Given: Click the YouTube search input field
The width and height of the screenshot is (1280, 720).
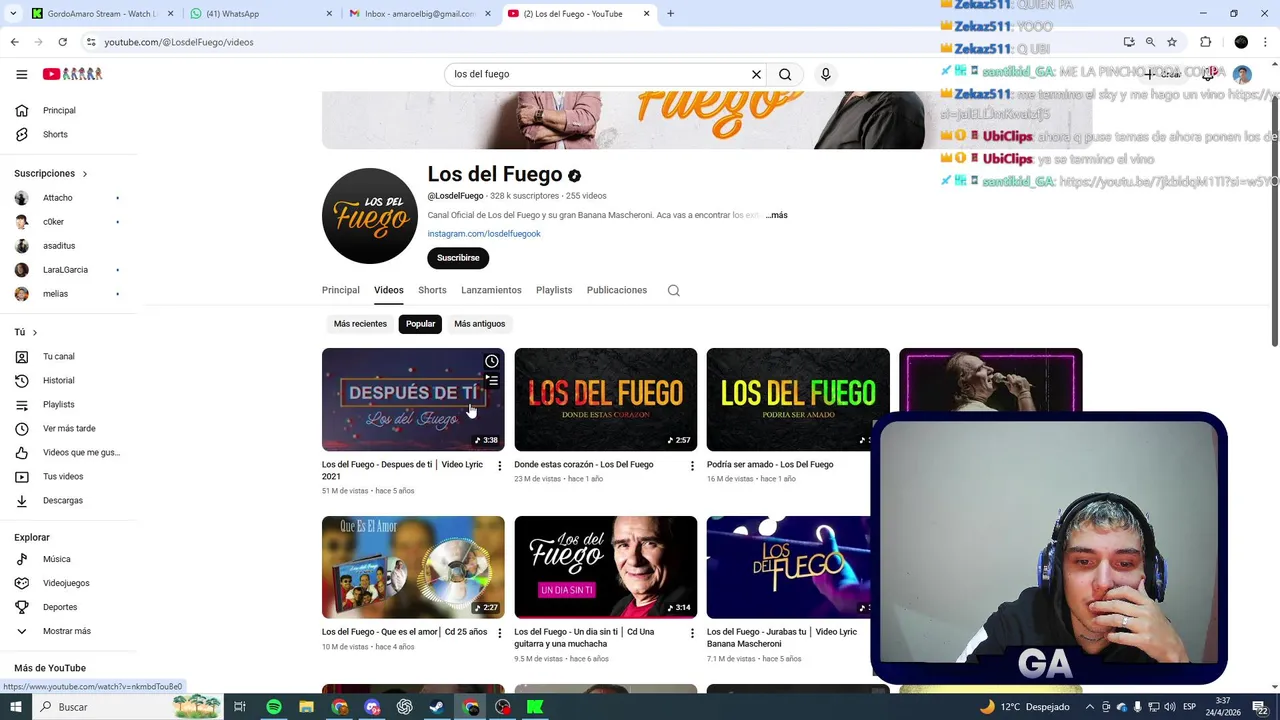Looking at the screenshot, I should 598,74.
